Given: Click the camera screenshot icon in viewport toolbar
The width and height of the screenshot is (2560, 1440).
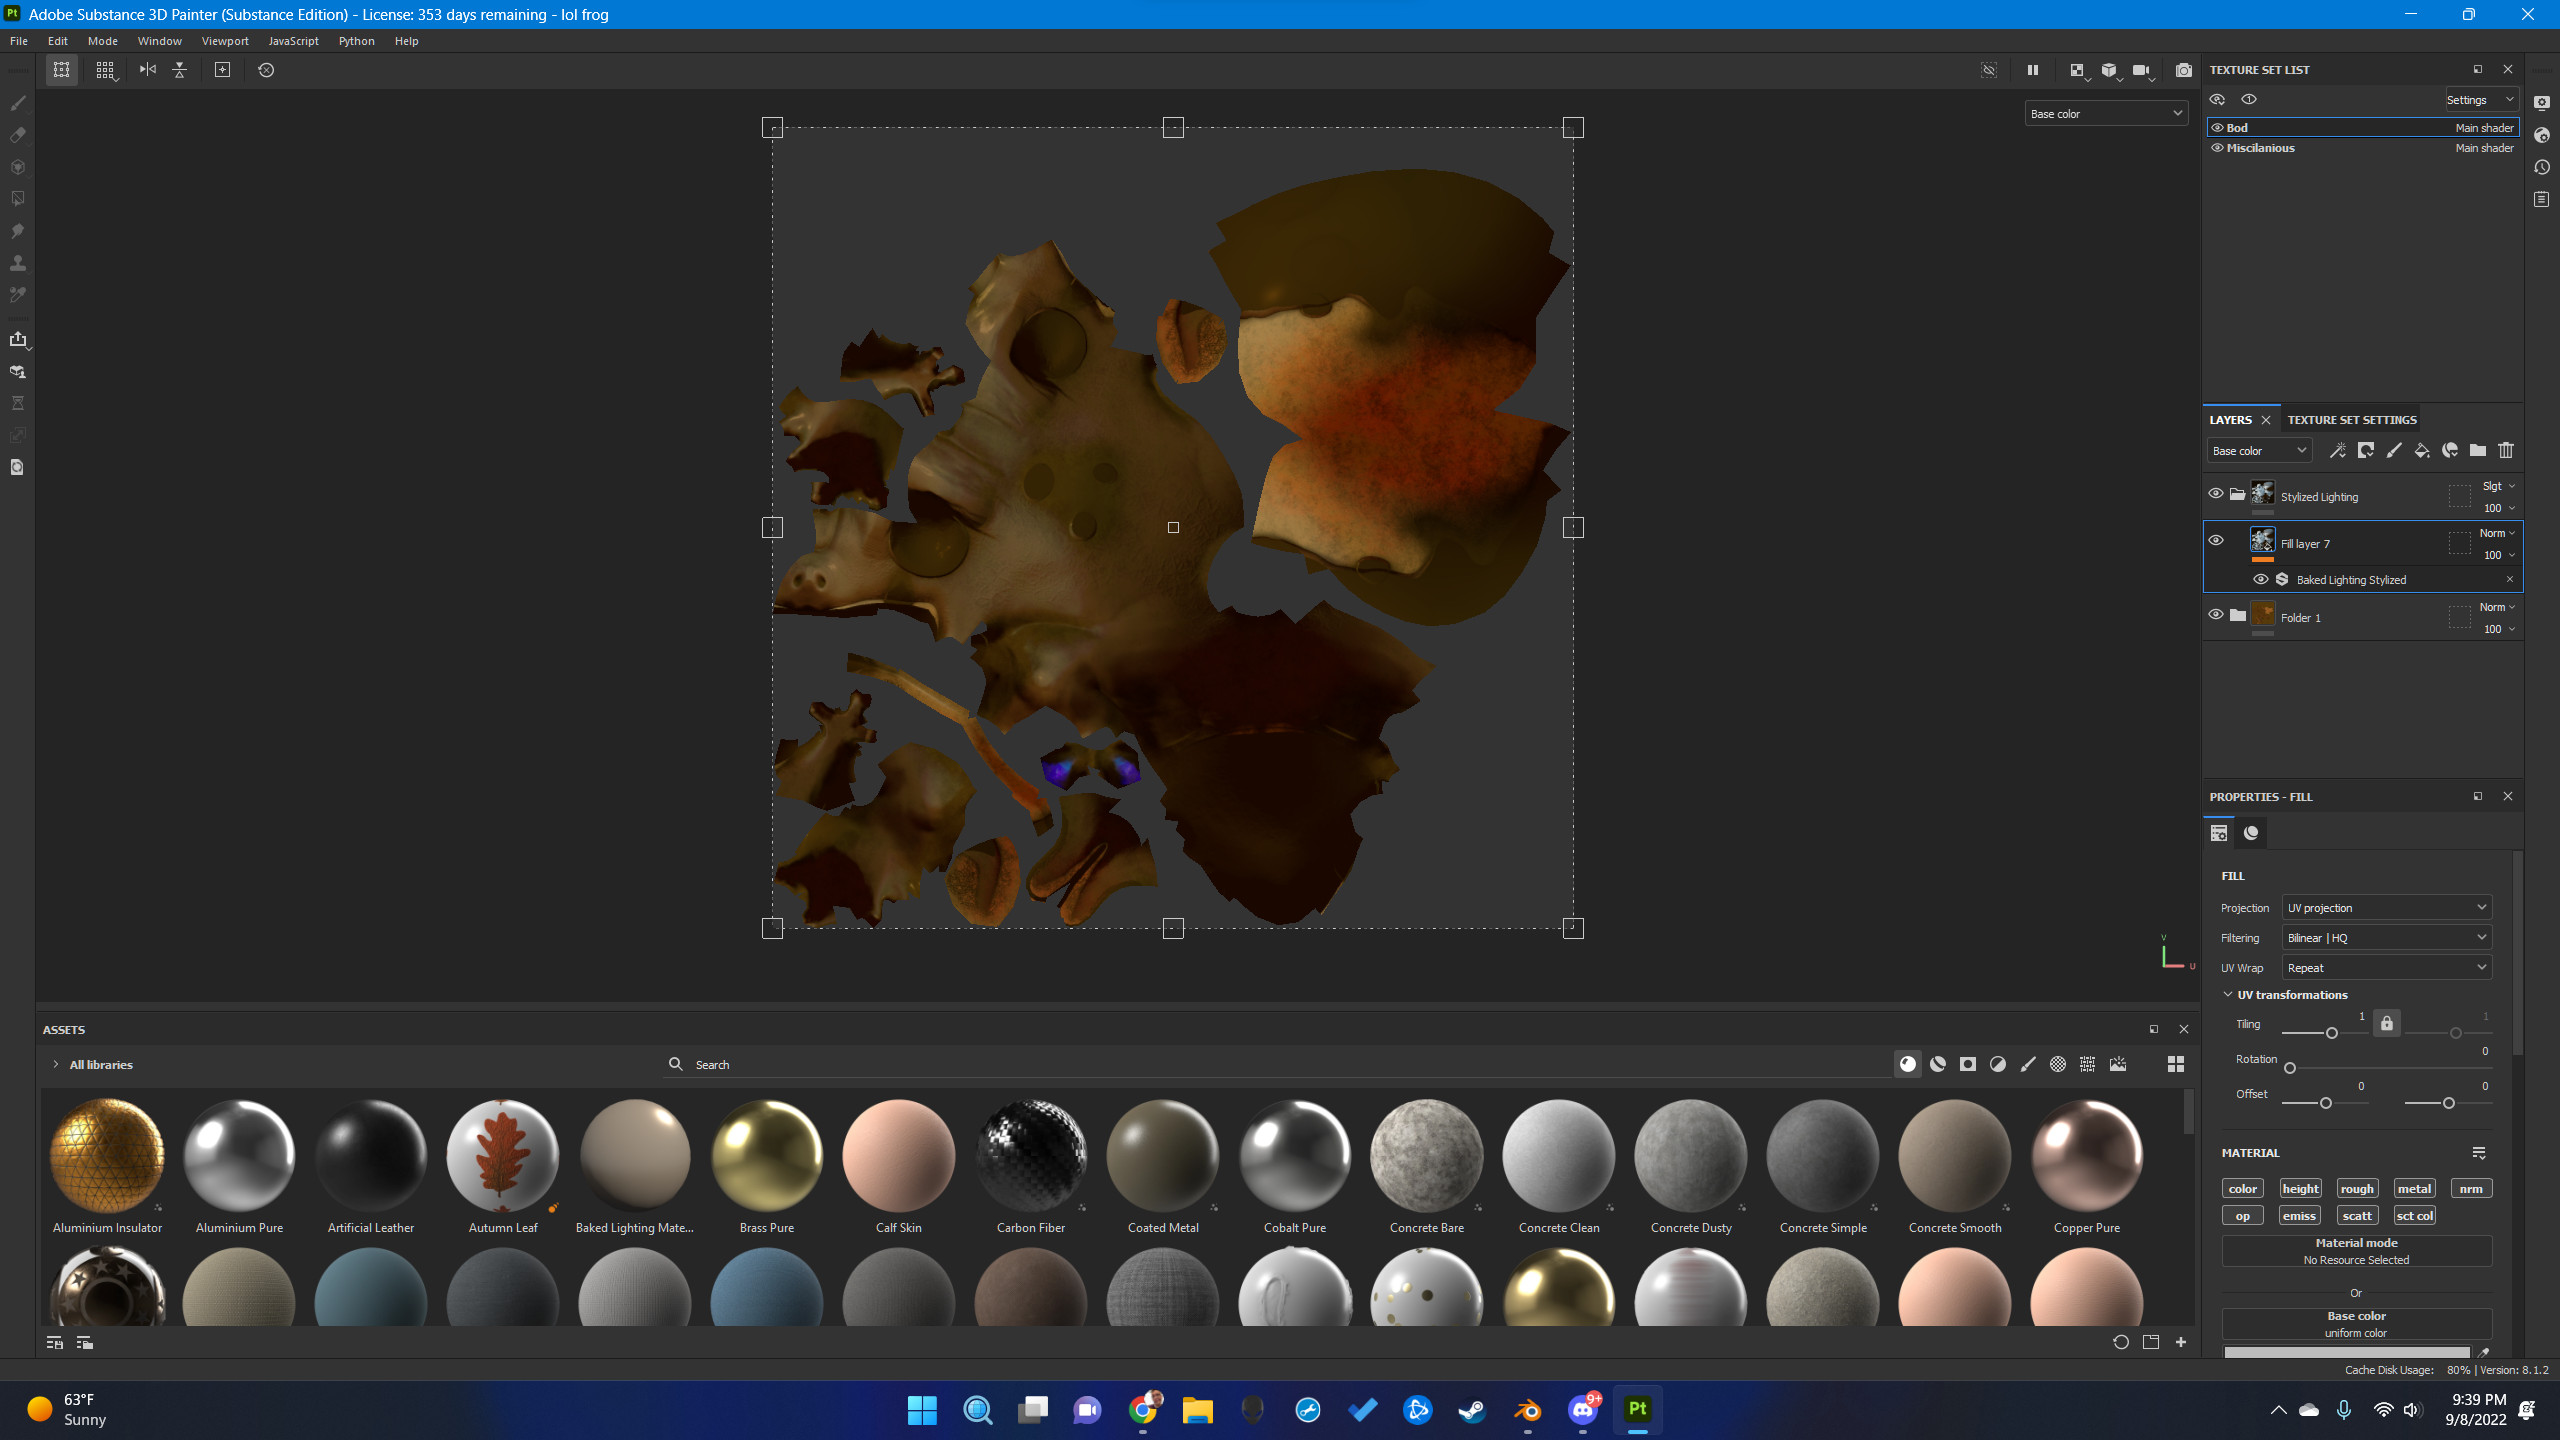Looking at the screenshot, I should (x=2183, y=70).
